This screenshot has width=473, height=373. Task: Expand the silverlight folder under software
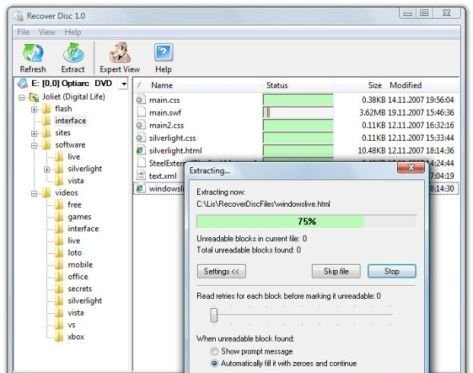(x=47, y=170)
